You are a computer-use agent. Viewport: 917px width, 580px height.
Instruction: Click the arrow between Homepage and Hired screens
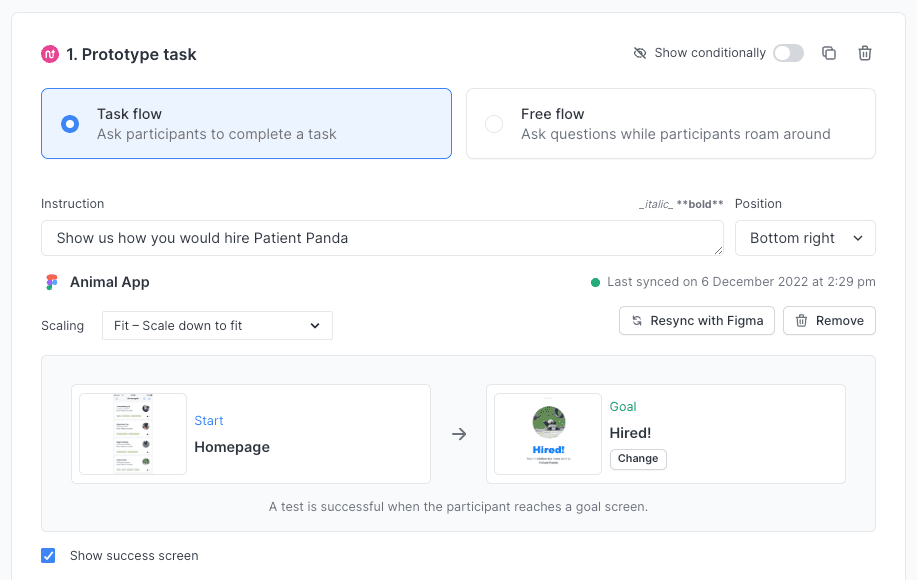pos(459,434)
